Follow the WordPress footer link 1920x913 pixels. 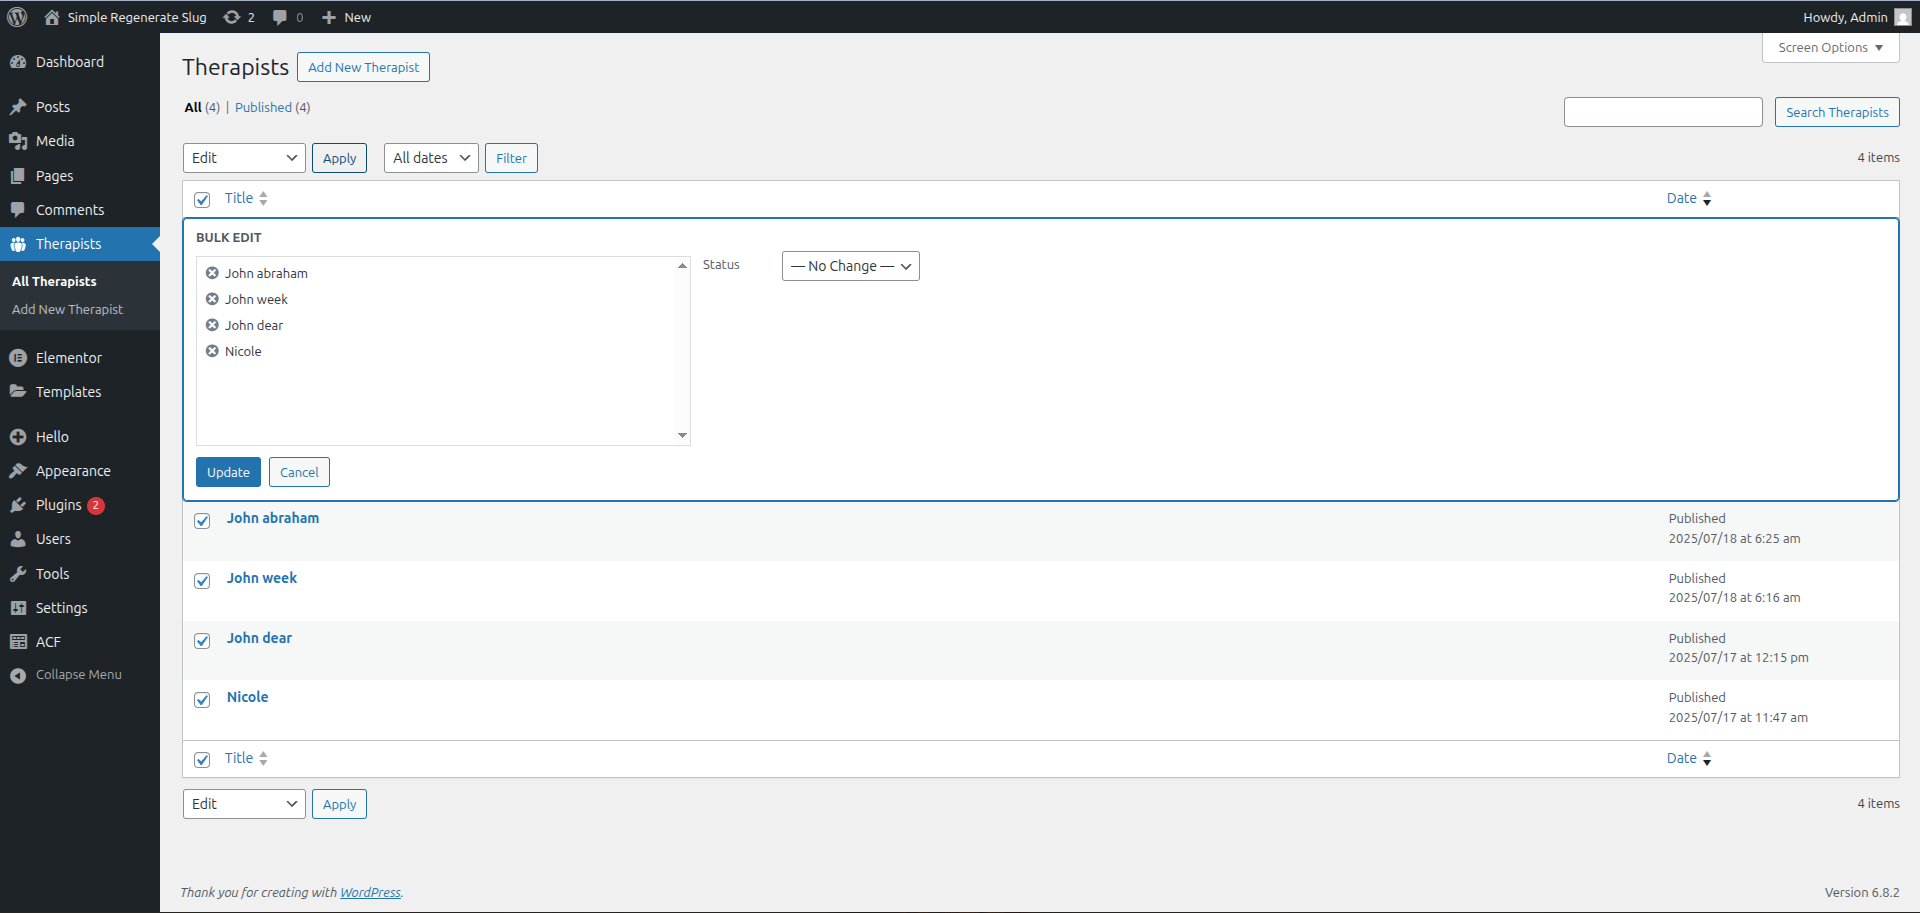[x=370, y=892]
